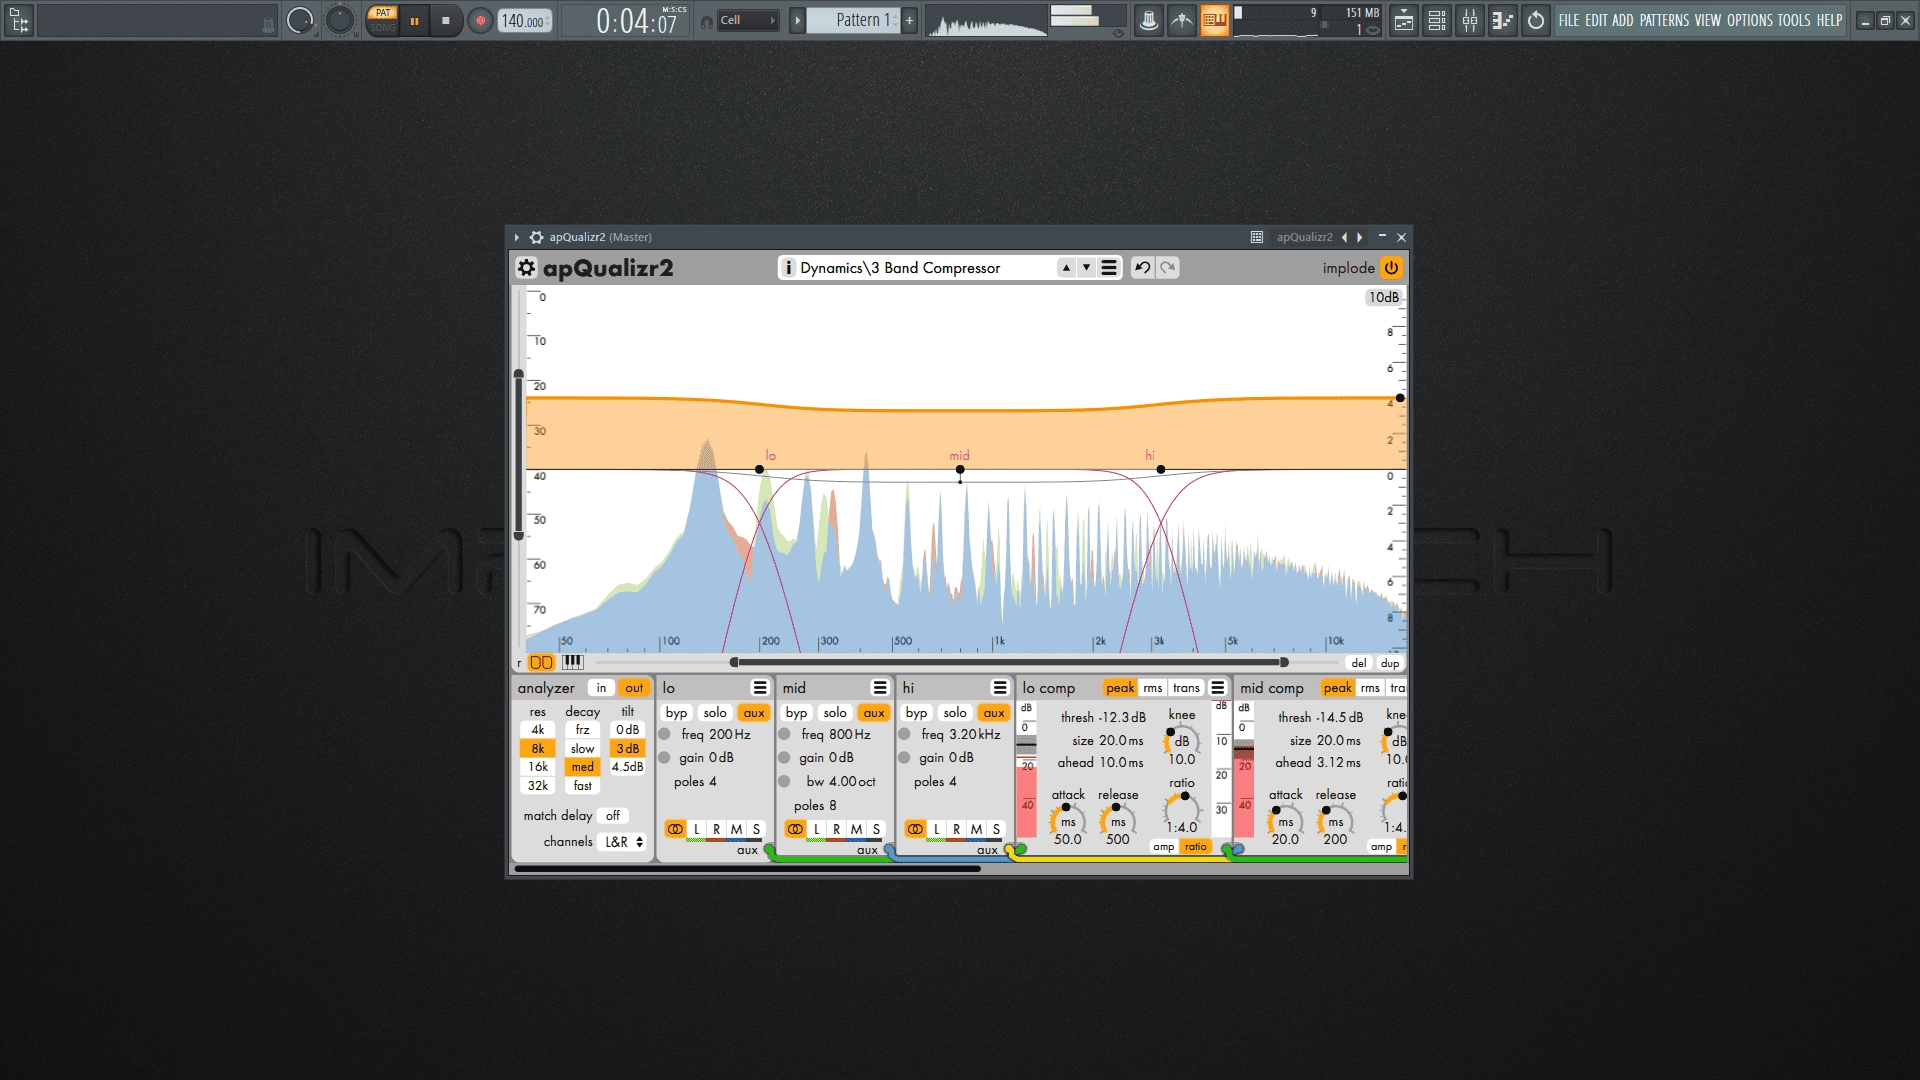Set lo comp detection to rms
Screen dimensions: 1920x1080
[x=1153, y=688]
